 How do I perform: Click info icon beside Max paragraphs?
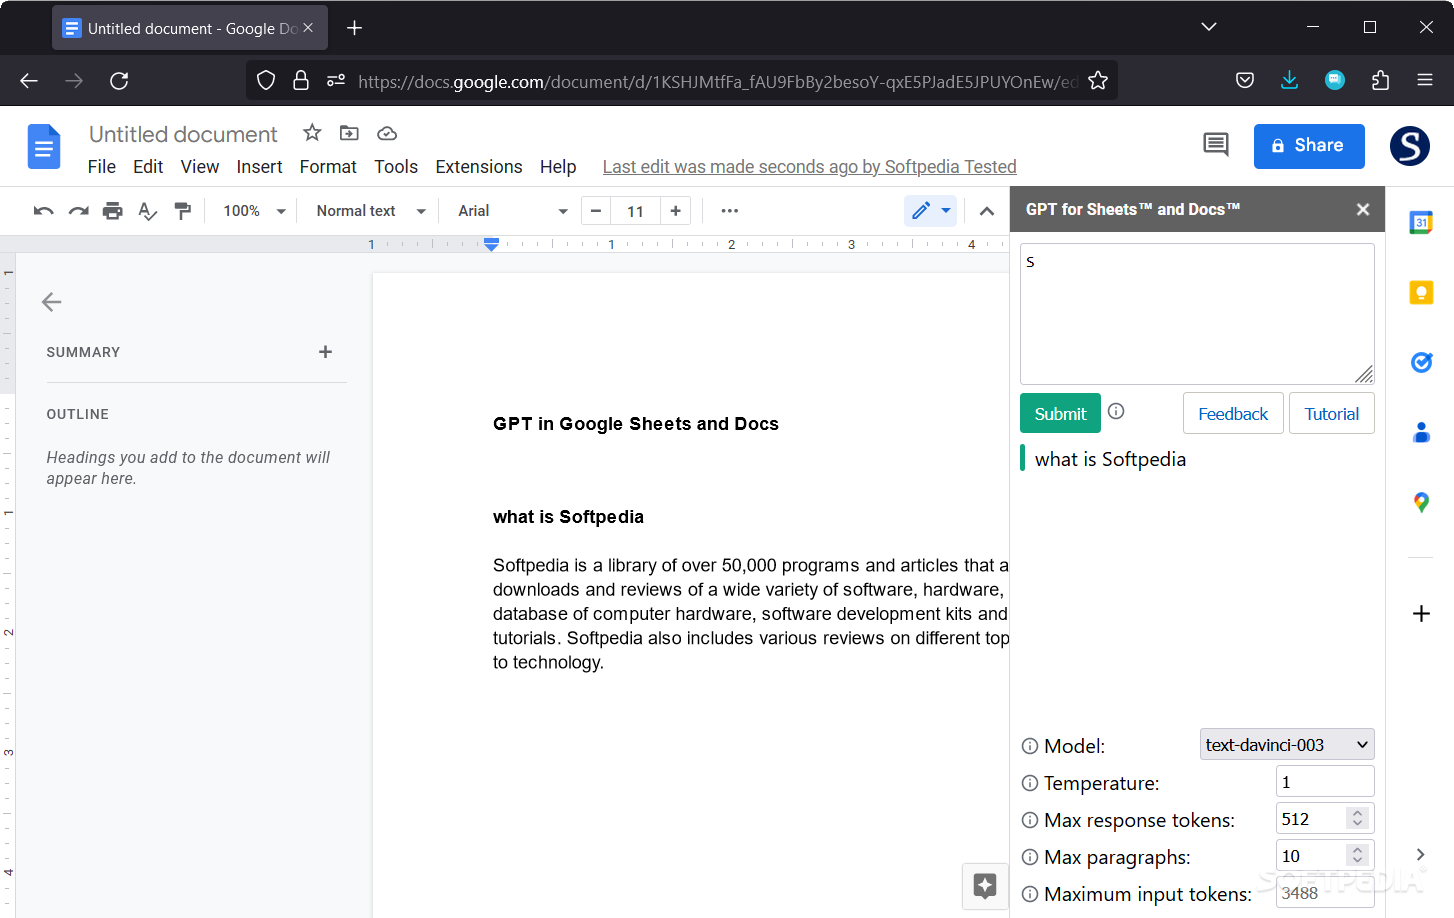1030,857
